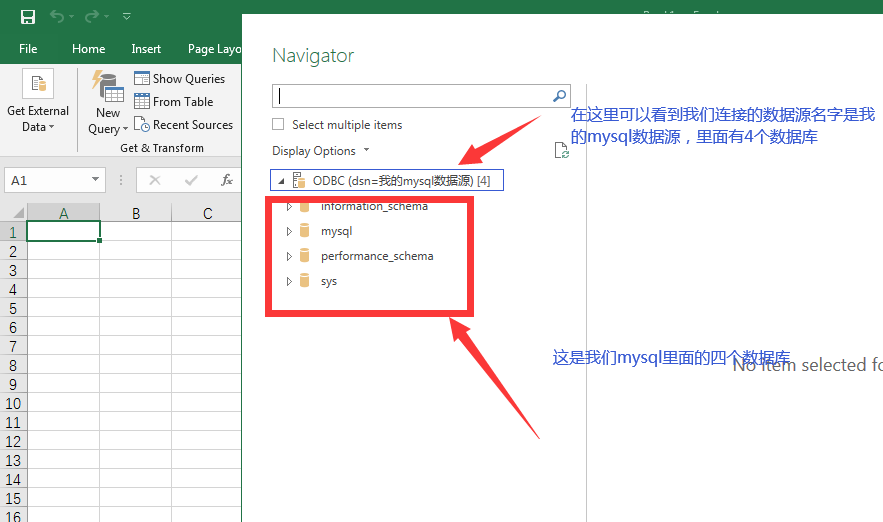Click the mysql database cylinder icon
883x522 pixels.
click(305, 230)
